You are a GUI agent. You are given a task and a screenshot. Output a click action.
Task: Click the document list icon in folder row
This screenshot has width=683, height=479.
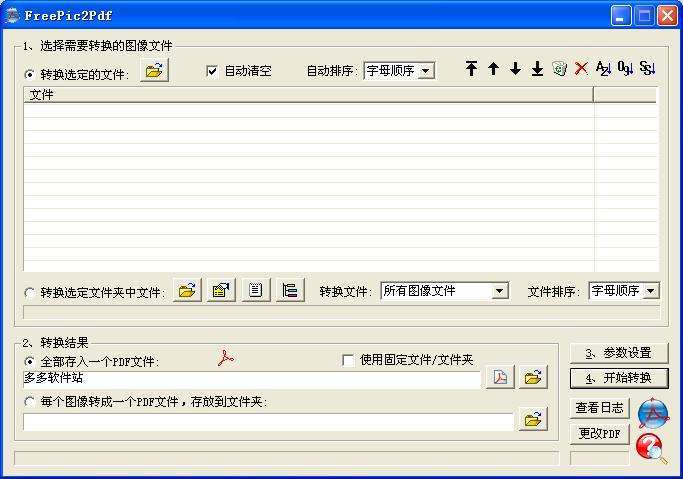pyautogui.click(x=256, y=290)
